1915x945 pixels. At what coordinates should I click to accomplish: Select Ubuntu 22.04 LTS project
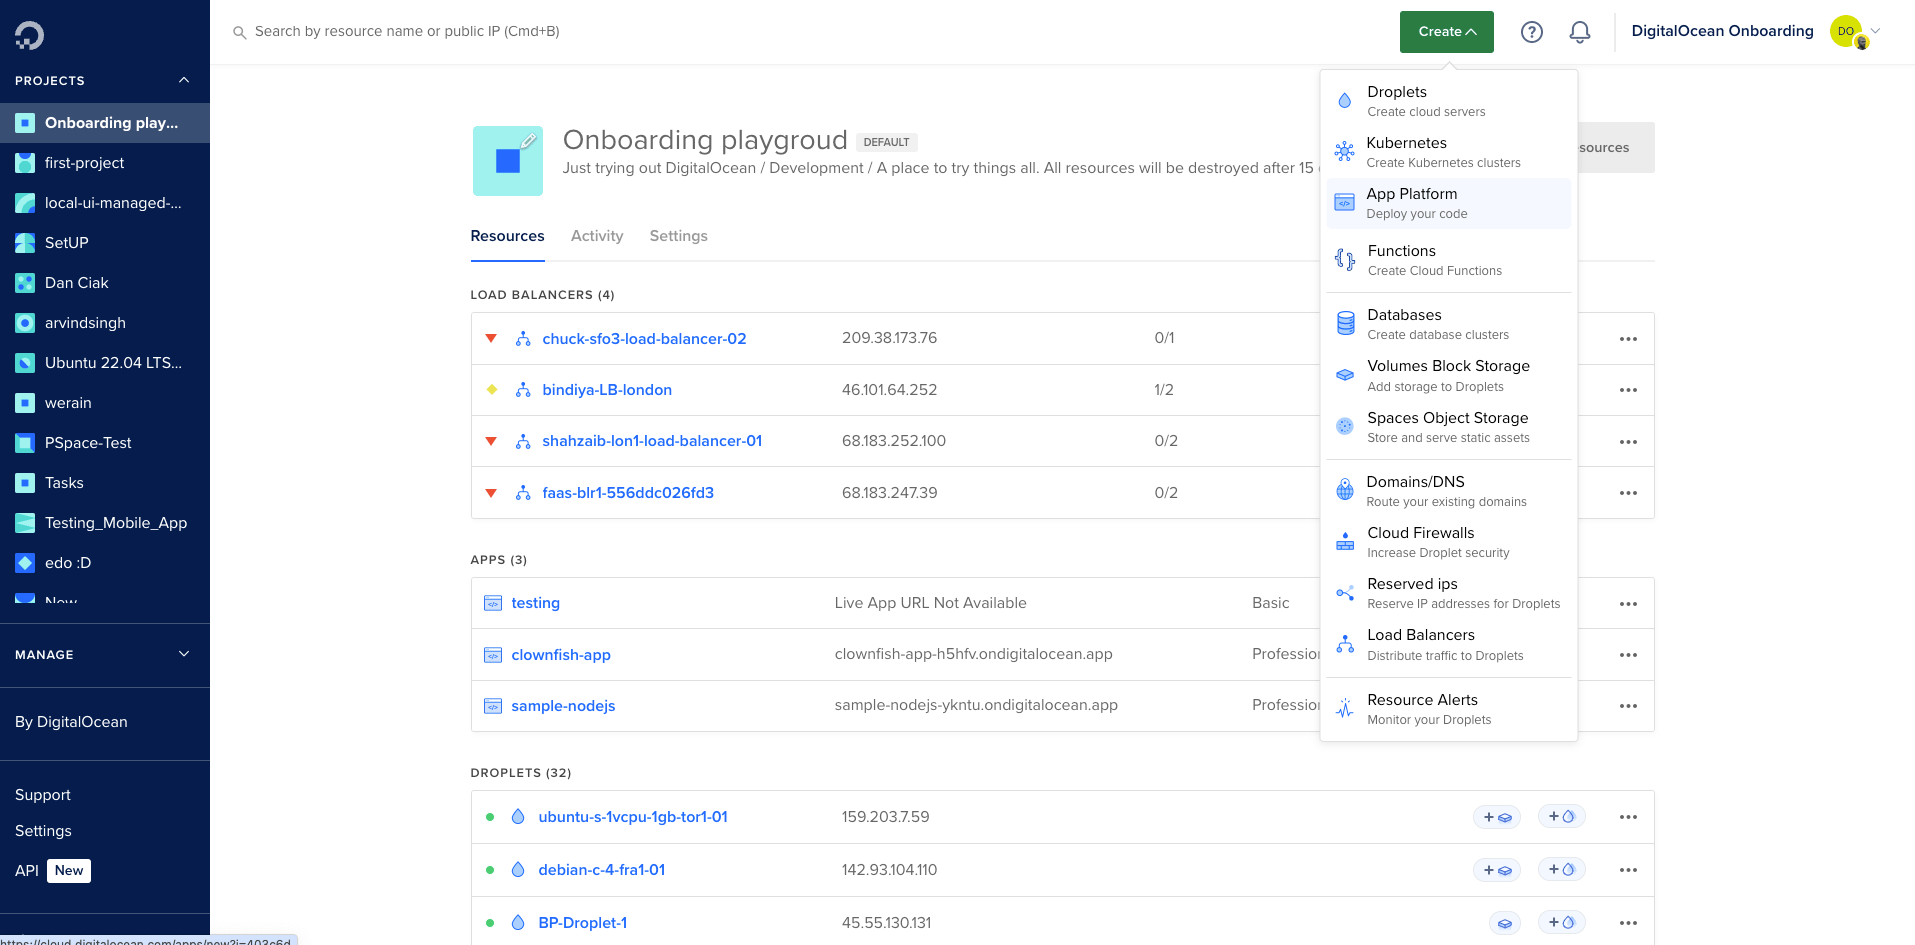coord(105,363)
